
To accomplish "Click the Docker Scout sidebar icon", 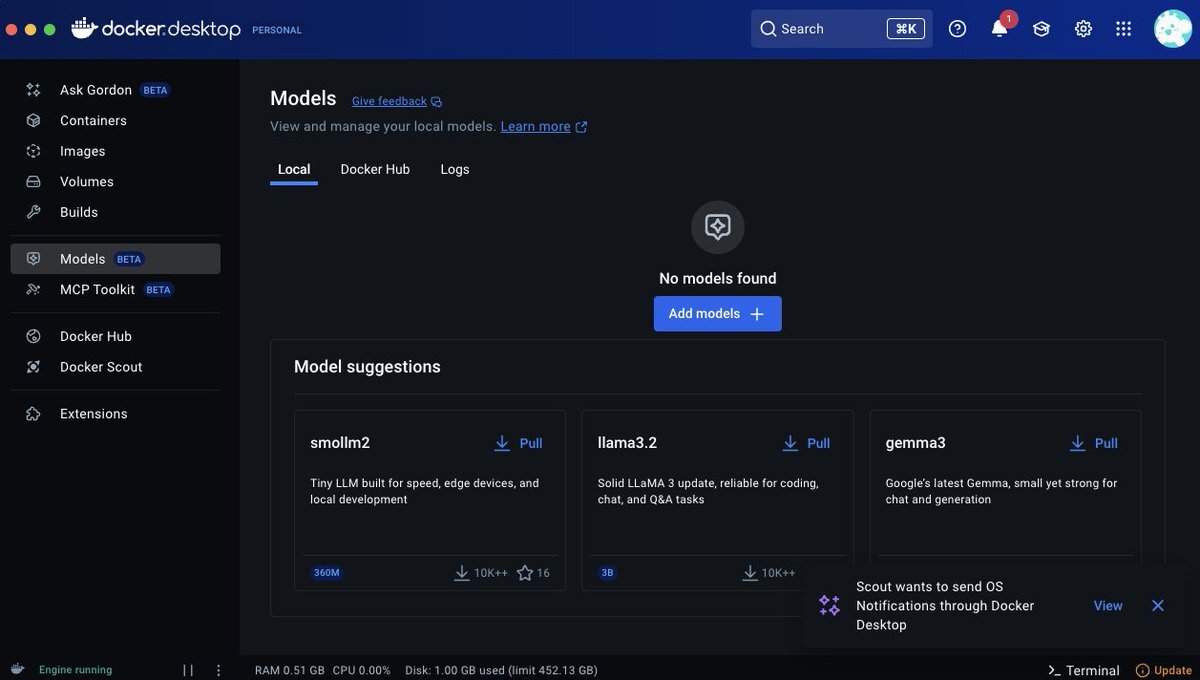I will click(33, 367).
